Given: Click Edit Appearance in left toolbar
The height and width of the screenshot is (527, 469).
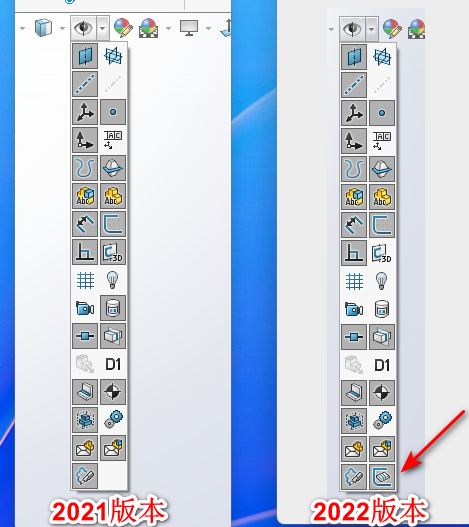Looking at the screenshot, I should (x=123, y=28).
